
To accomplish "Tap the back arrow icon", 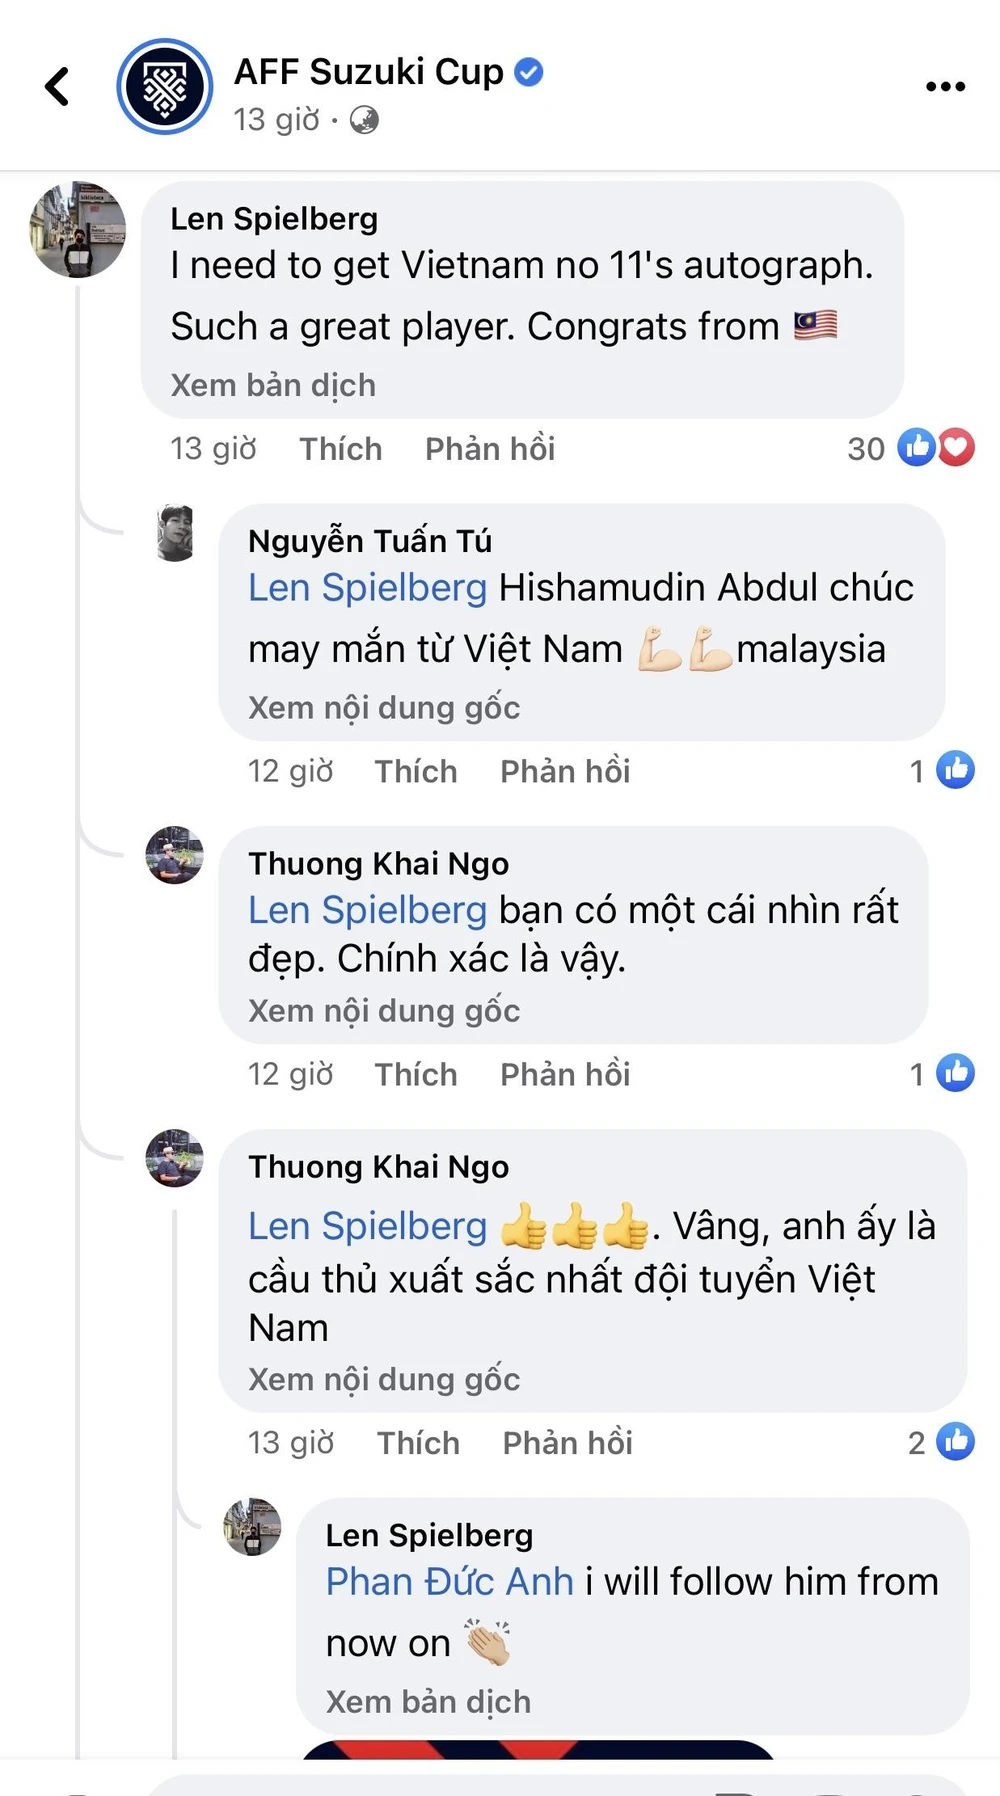I will coord(58,86).
